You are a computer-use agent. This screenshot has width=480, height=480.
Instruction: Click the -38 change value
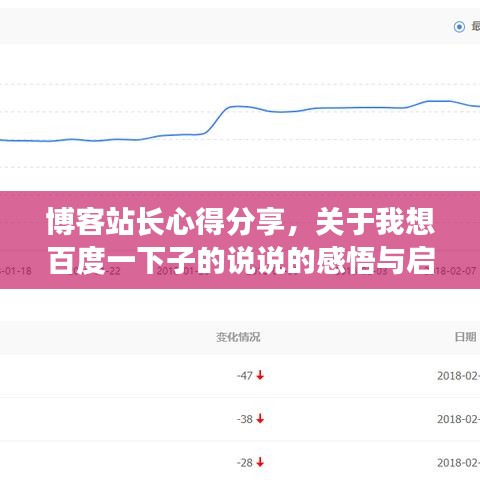(x=245, y=419)
